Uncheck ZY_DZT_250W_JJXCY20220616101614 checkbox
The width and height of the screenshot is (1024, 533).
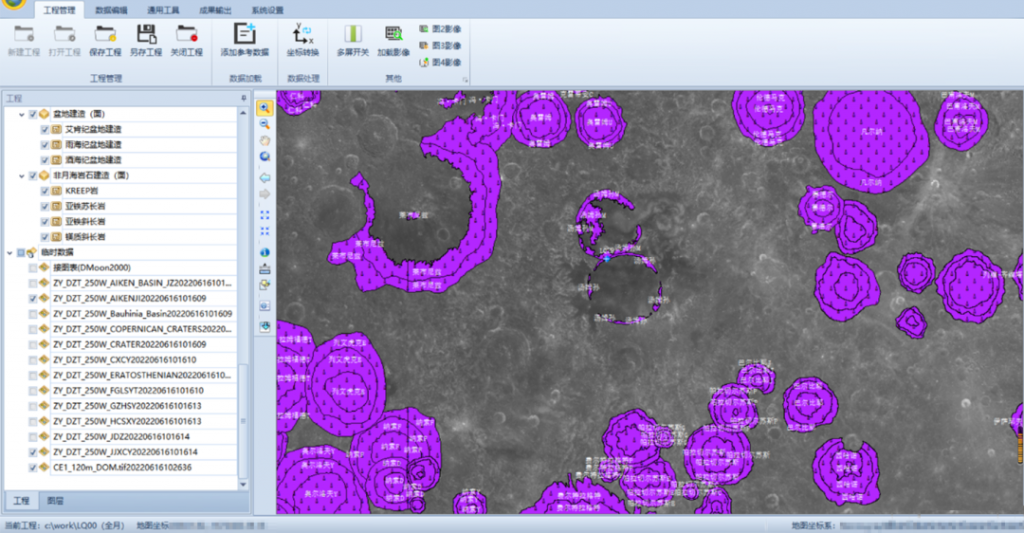[x=33, y=452]
